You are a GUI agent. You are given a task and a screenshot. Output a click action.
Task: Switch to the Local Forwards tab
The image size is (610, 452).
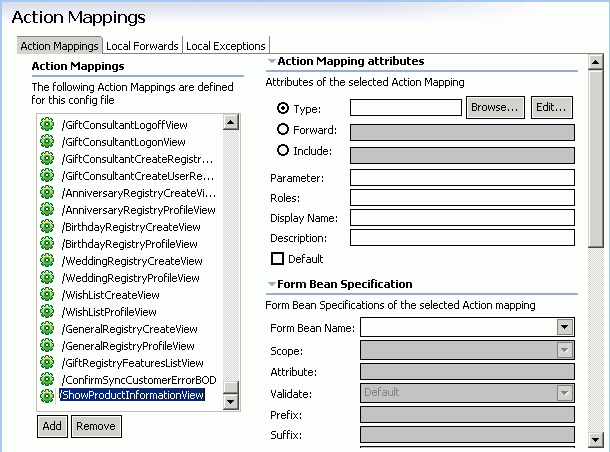tap(142, 46)
